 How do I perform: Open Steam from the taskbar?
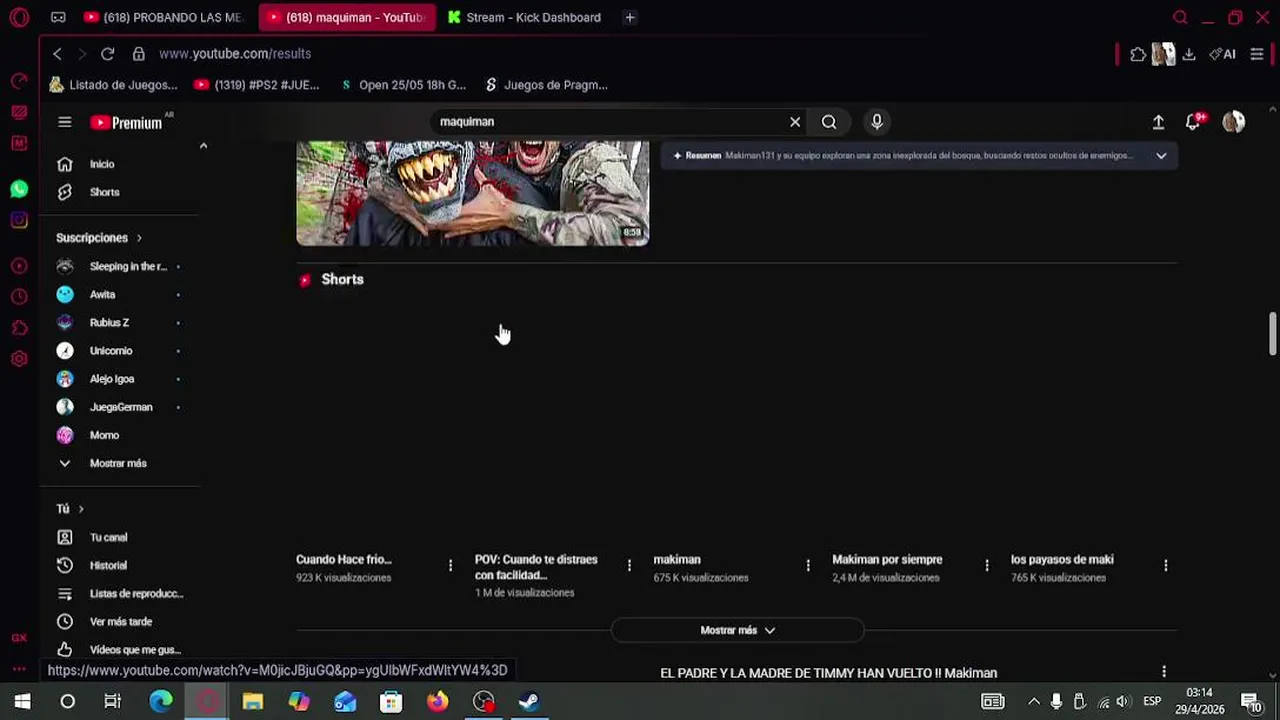(529, 701)
